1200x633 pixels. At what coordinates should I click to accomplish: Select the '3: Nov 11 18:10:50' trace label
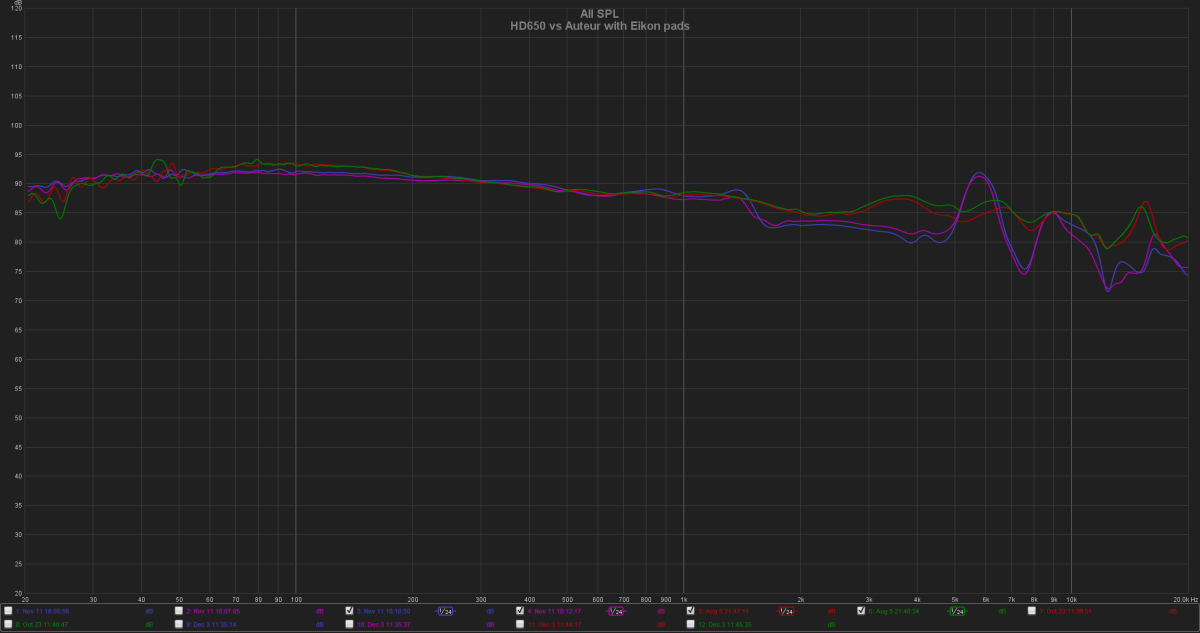click(x=383, y=611)
